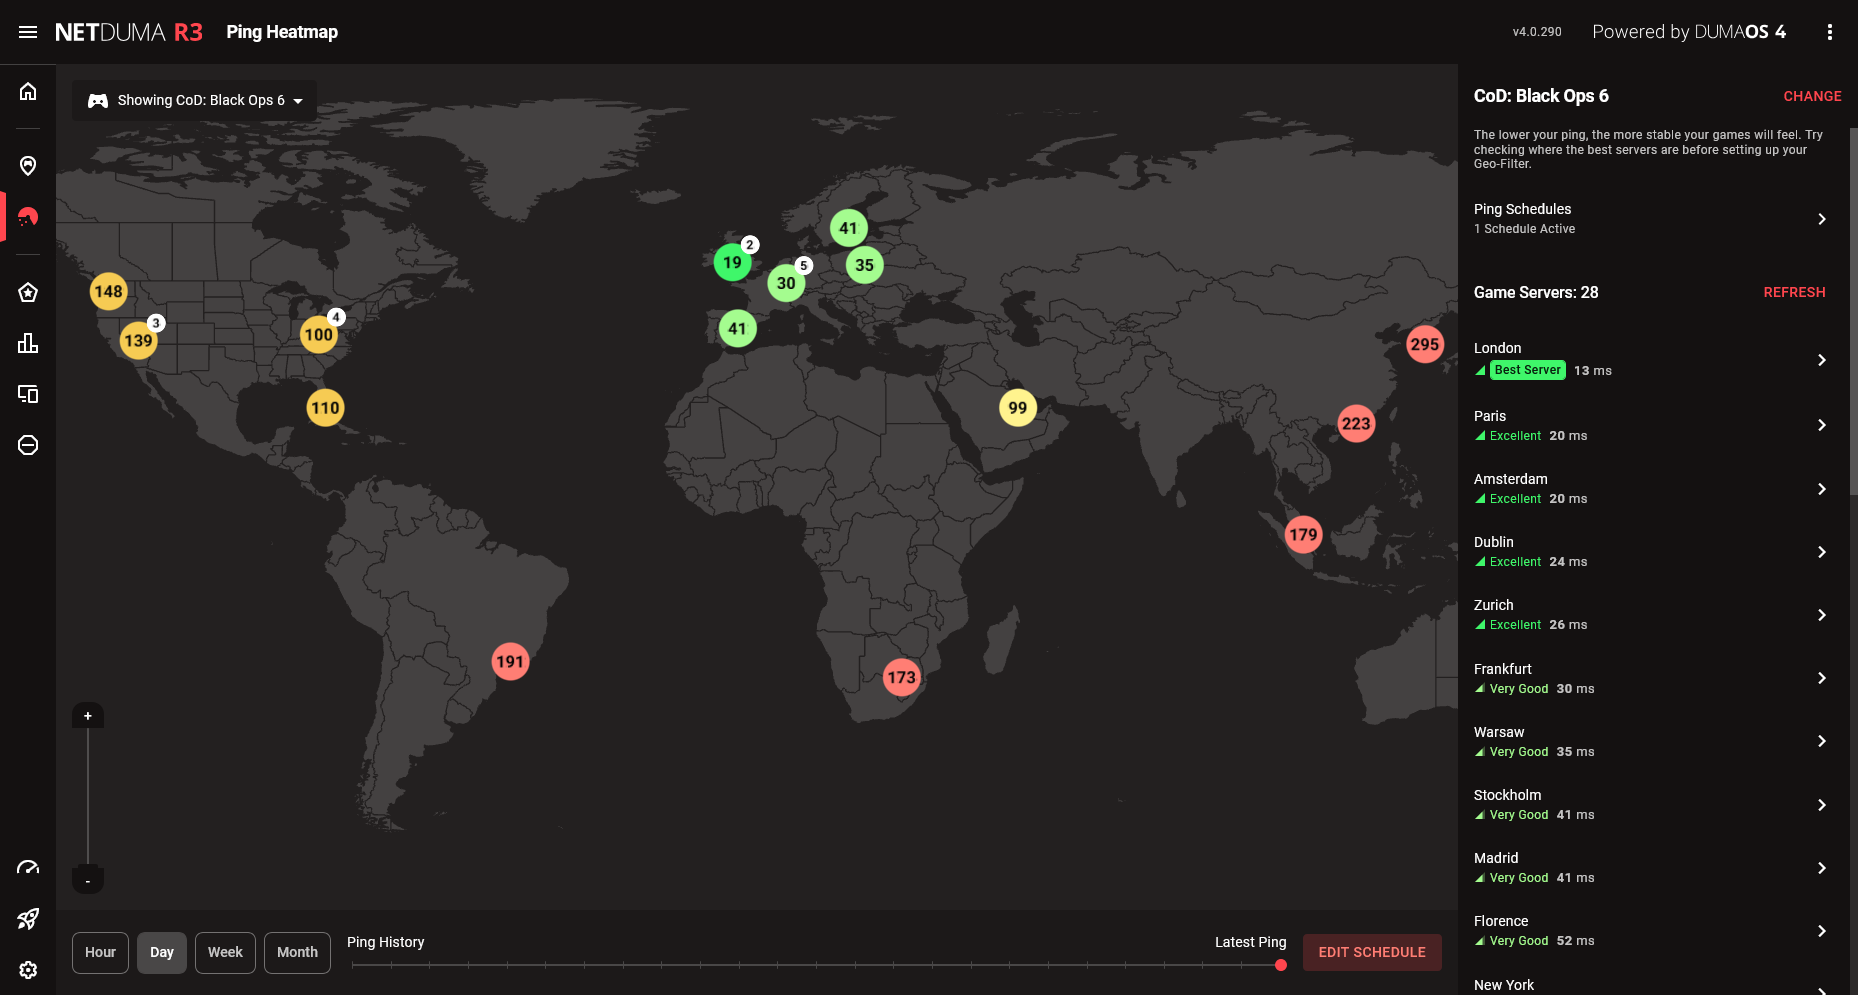Image resolution: width=1858 pixels, height=995 pixels.
Task: Open the three-dot overflow menu top-right
Action: point(1830,31)
